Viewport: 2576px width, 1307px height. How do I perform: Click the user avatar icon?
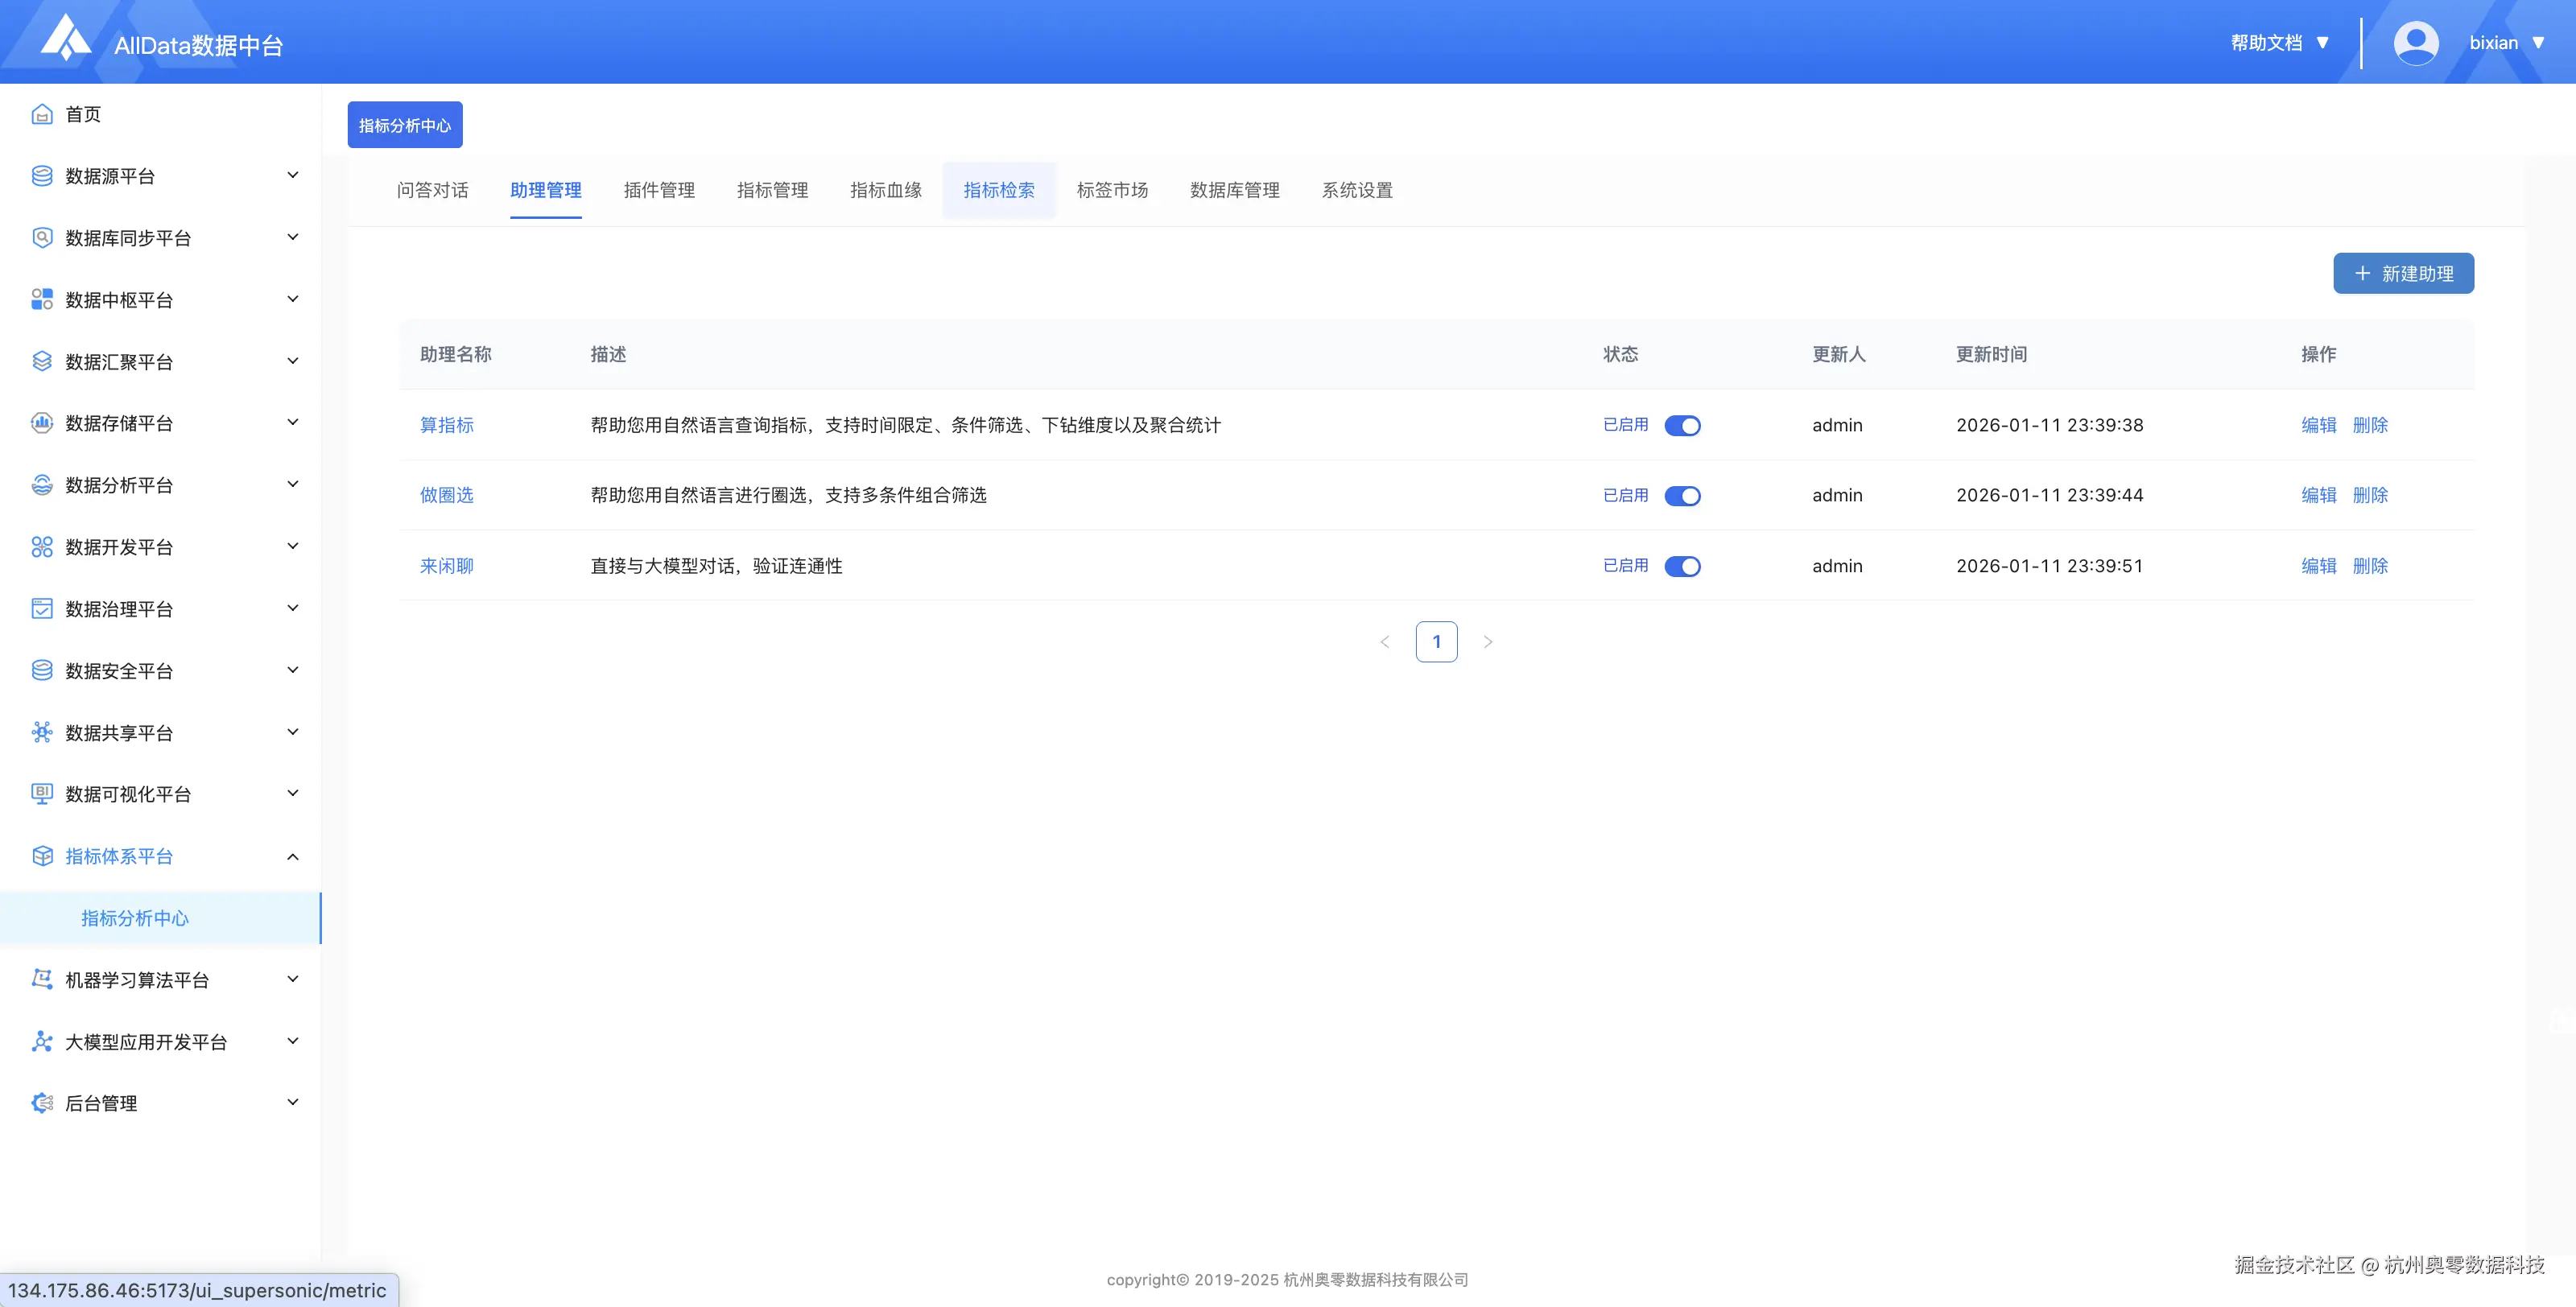[2415, 43]
